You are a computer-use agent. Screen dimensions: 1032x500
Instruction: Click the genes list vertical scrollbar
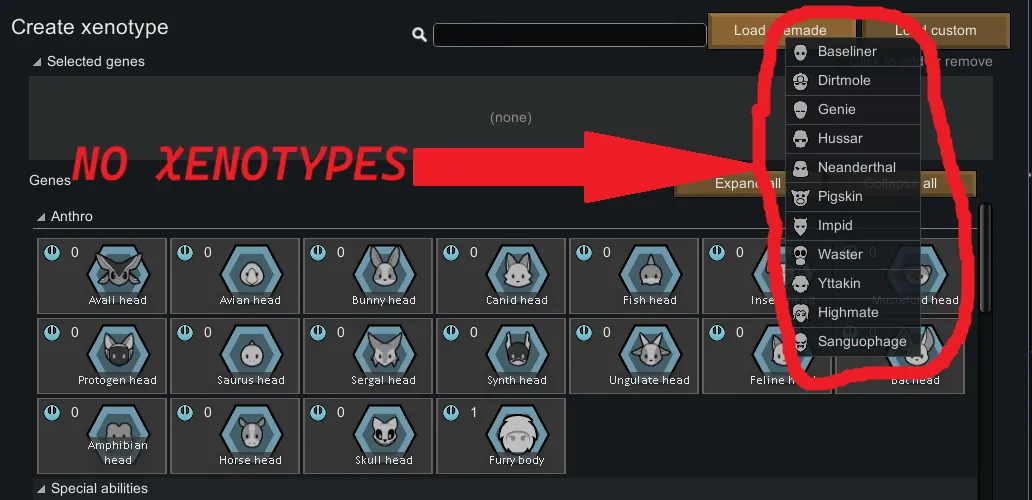point(985,257)
